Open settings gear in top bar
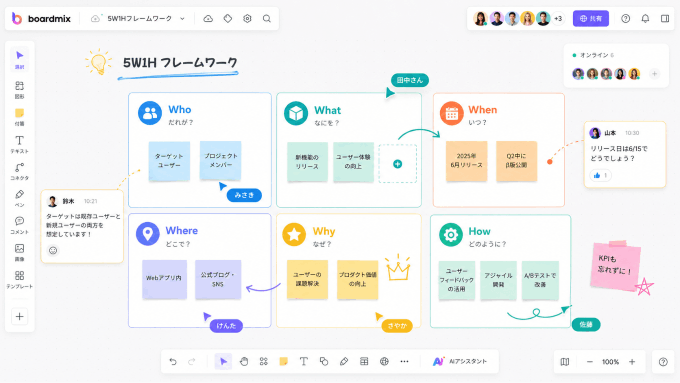 pyautogui.click(x=247, y=19)
